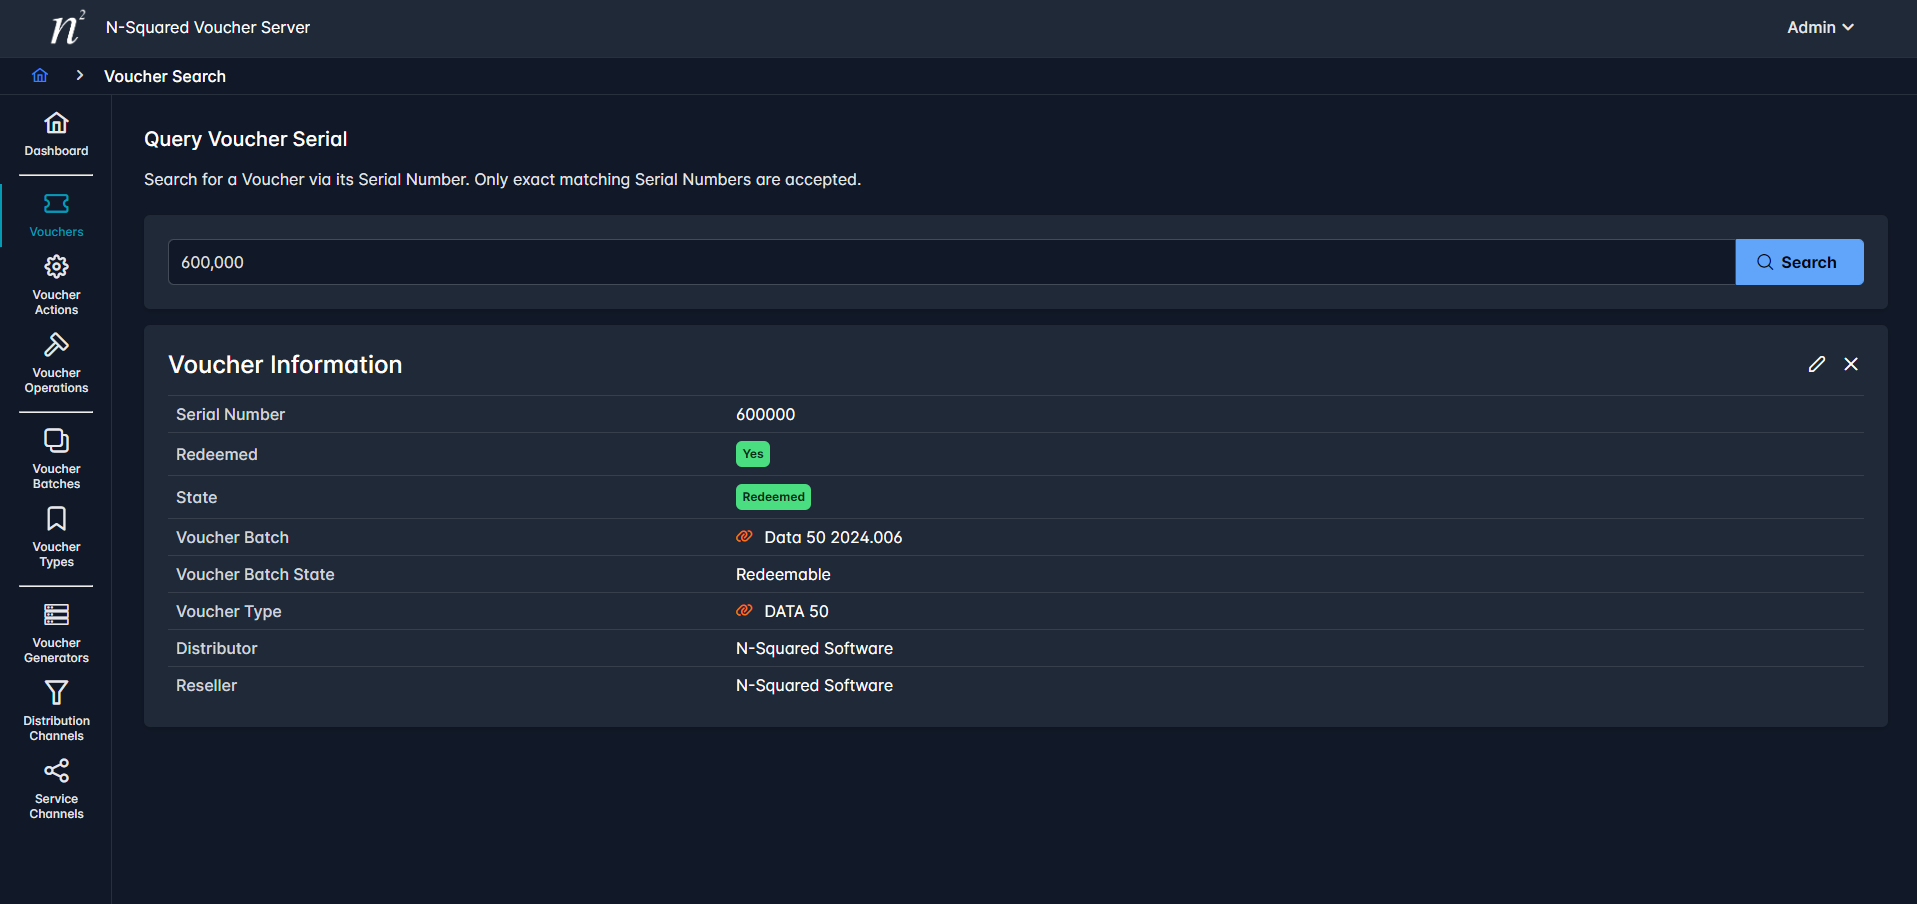Image resolution: width=1917 pixels, height=904 pixels.
Task: Close the Voucher Information panel
Action: click(1851, 364)
